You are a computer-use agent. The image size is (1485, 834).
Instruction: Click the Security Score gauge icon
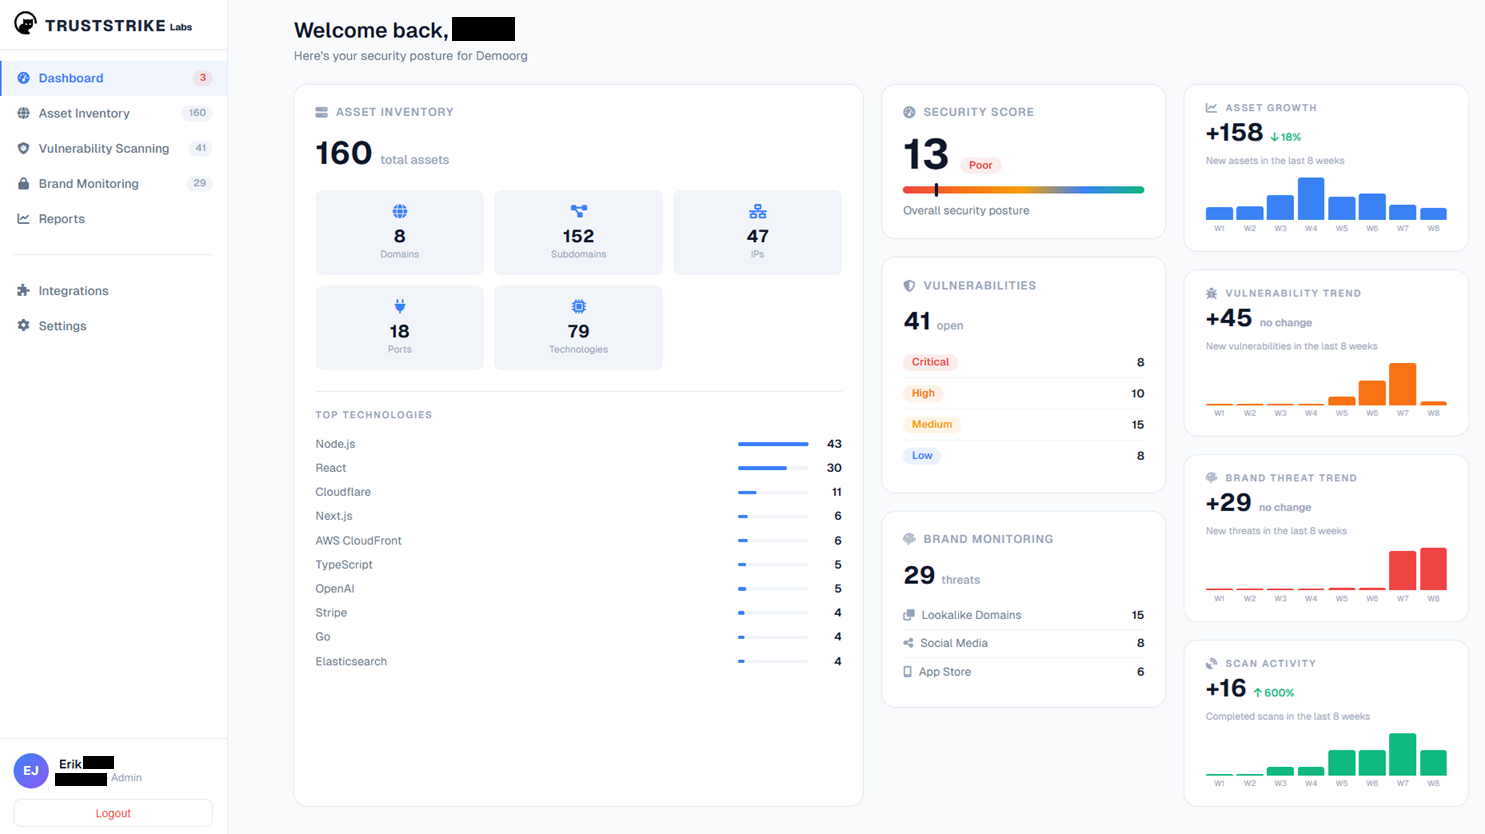909,112
